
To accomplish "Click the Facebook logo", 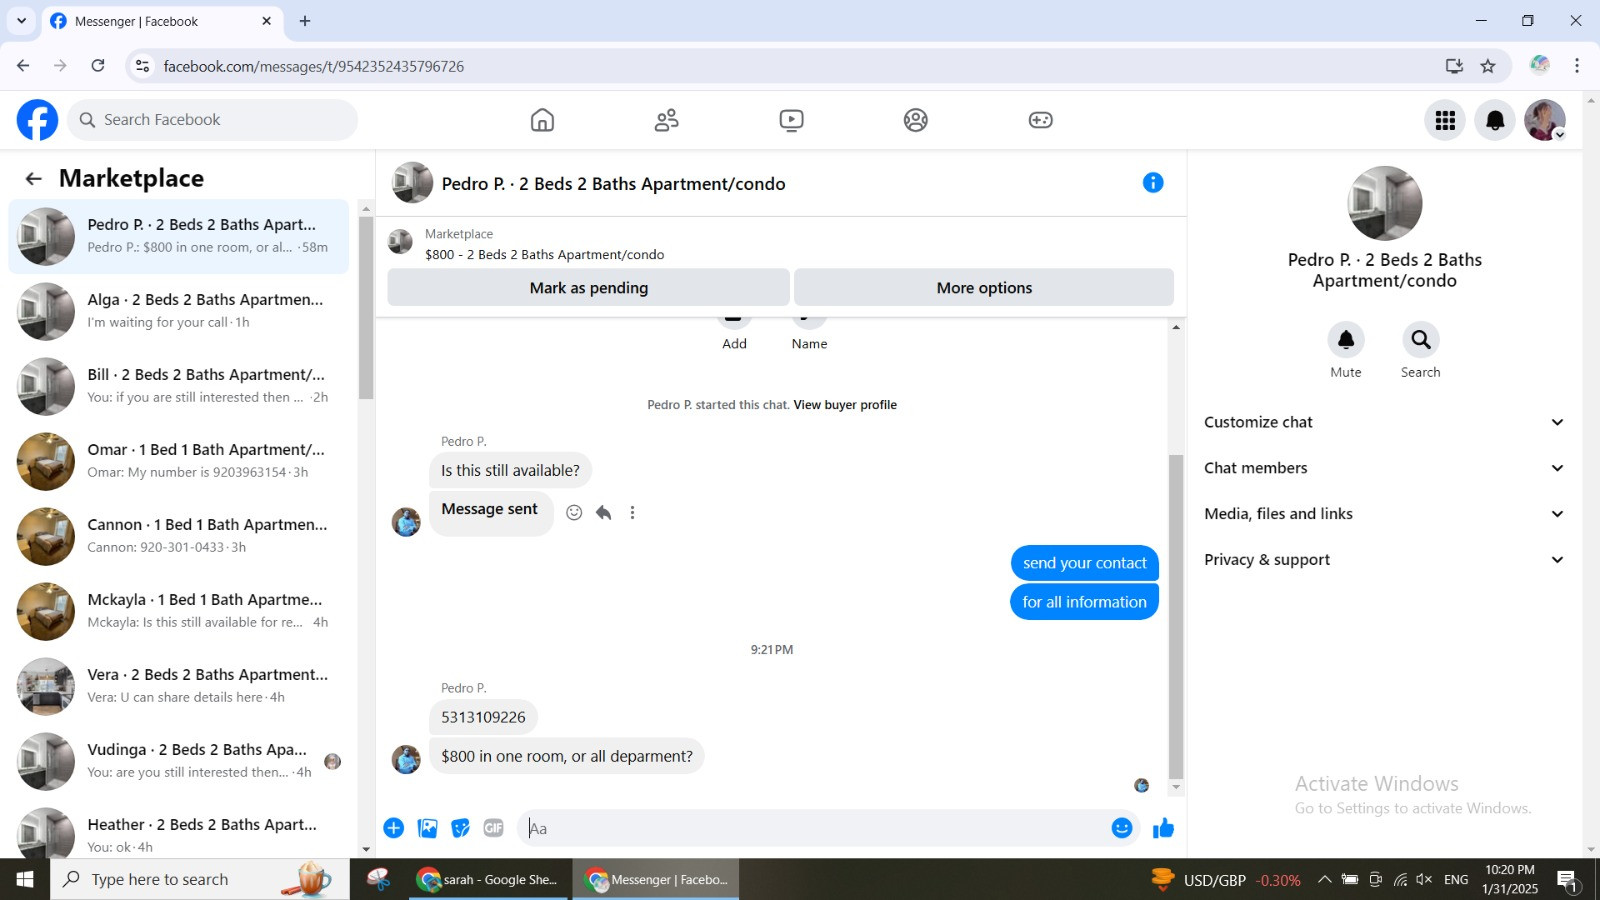I will coord(37,120).
